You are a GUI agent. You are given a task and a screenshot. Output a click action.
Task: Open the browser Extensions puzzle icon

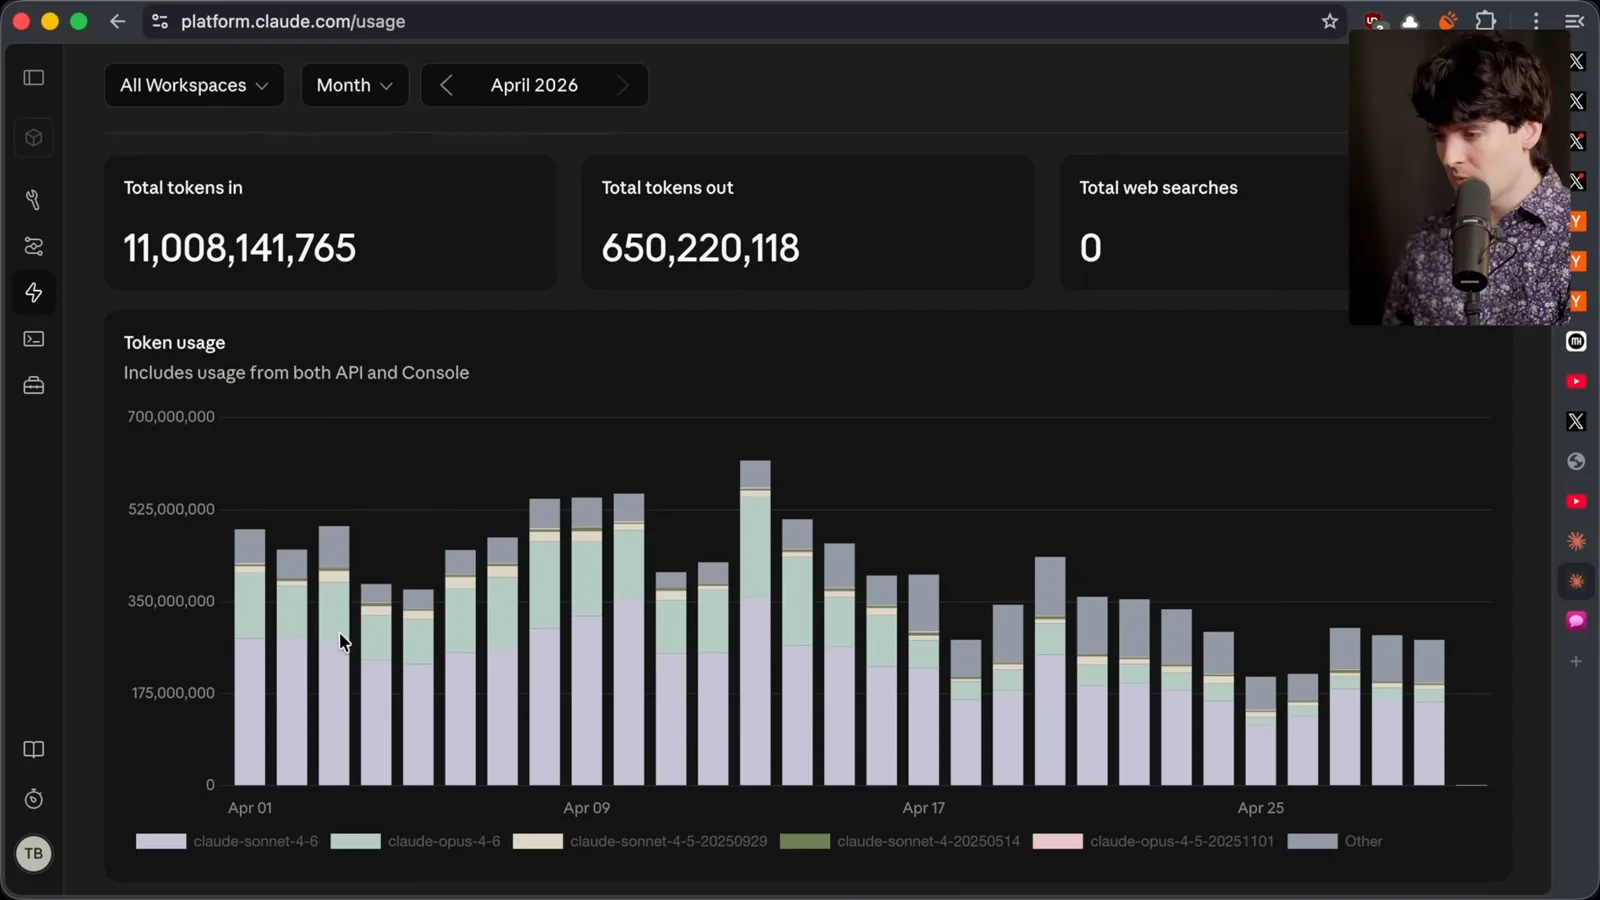tap(1486, 21)
